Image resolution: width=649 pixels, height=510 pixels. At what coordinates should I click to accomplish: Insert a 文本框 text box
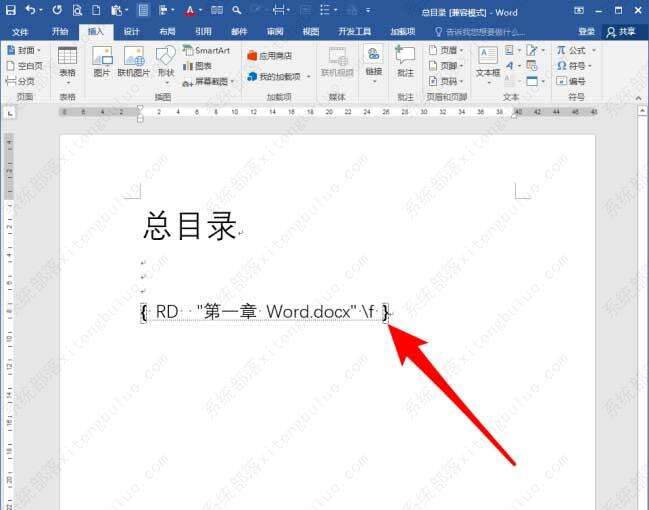[x=488, y=64]
